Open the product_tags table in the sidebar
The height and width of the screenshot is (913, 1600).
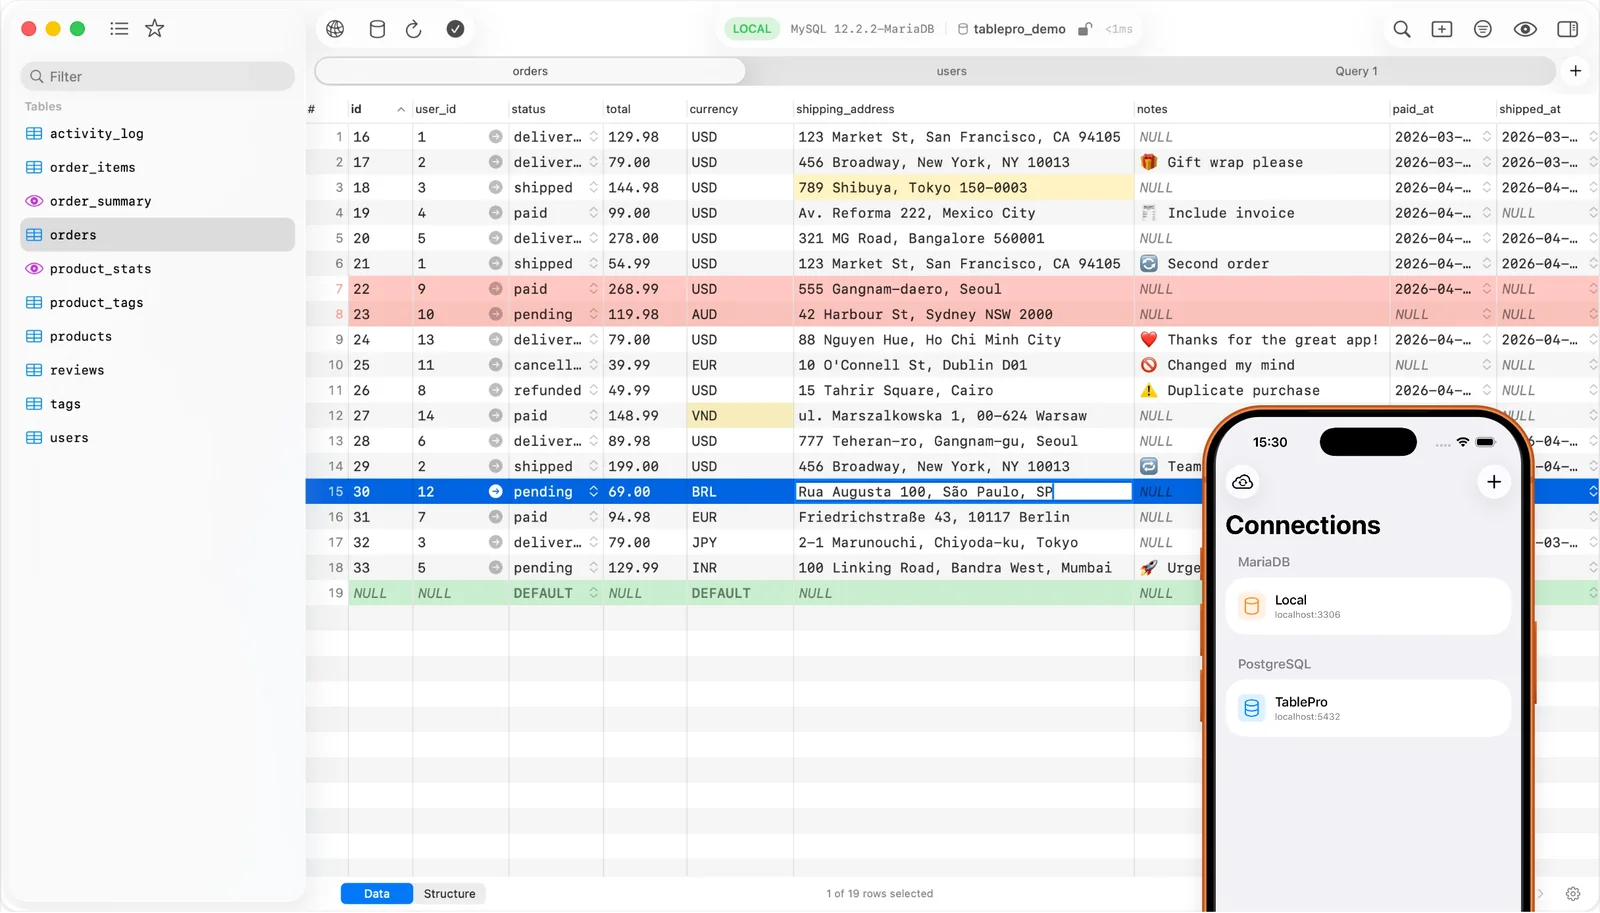point(157,303)
